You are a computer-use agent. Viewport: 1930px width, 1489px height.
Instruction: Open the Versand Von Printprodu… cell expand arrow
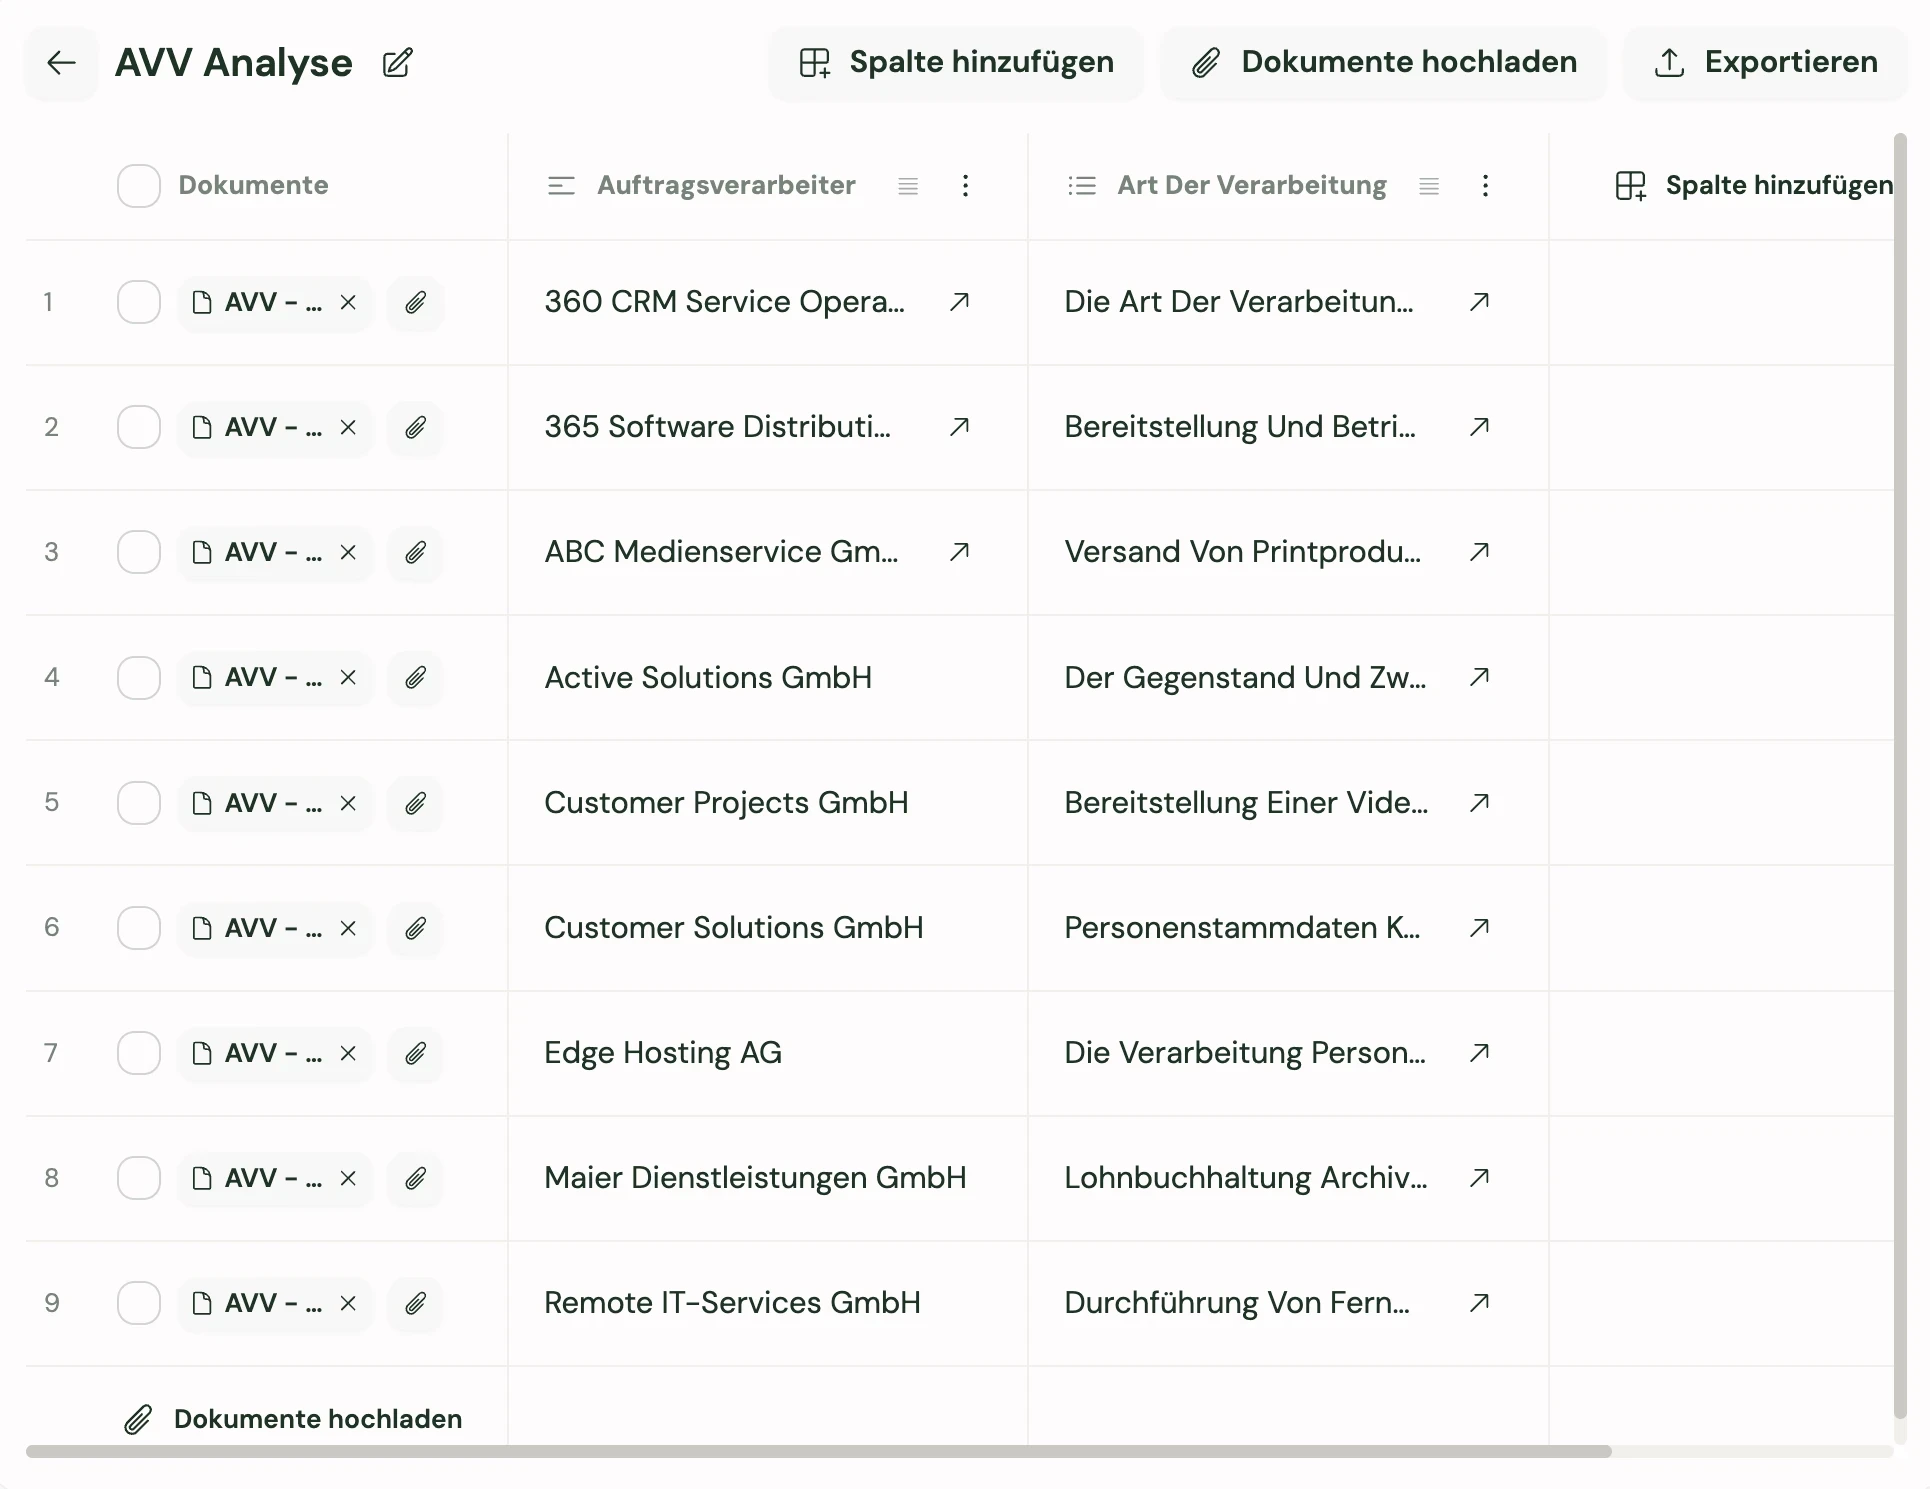(1479, 552)
